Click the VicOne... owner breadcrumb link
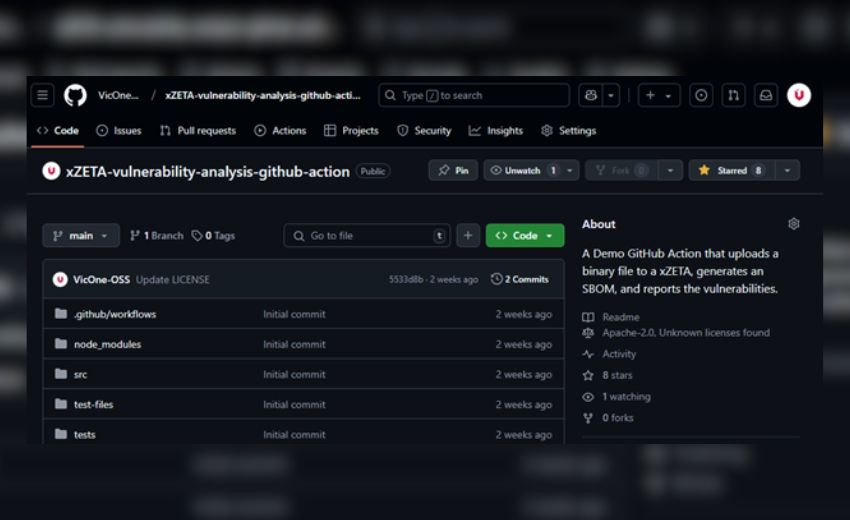 (x=118, y=95)
